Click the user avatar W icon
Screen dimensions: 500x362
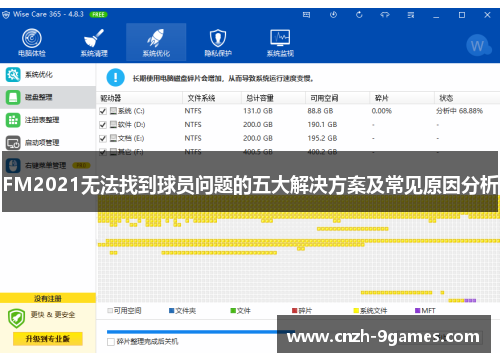click(x=478, y=46)
